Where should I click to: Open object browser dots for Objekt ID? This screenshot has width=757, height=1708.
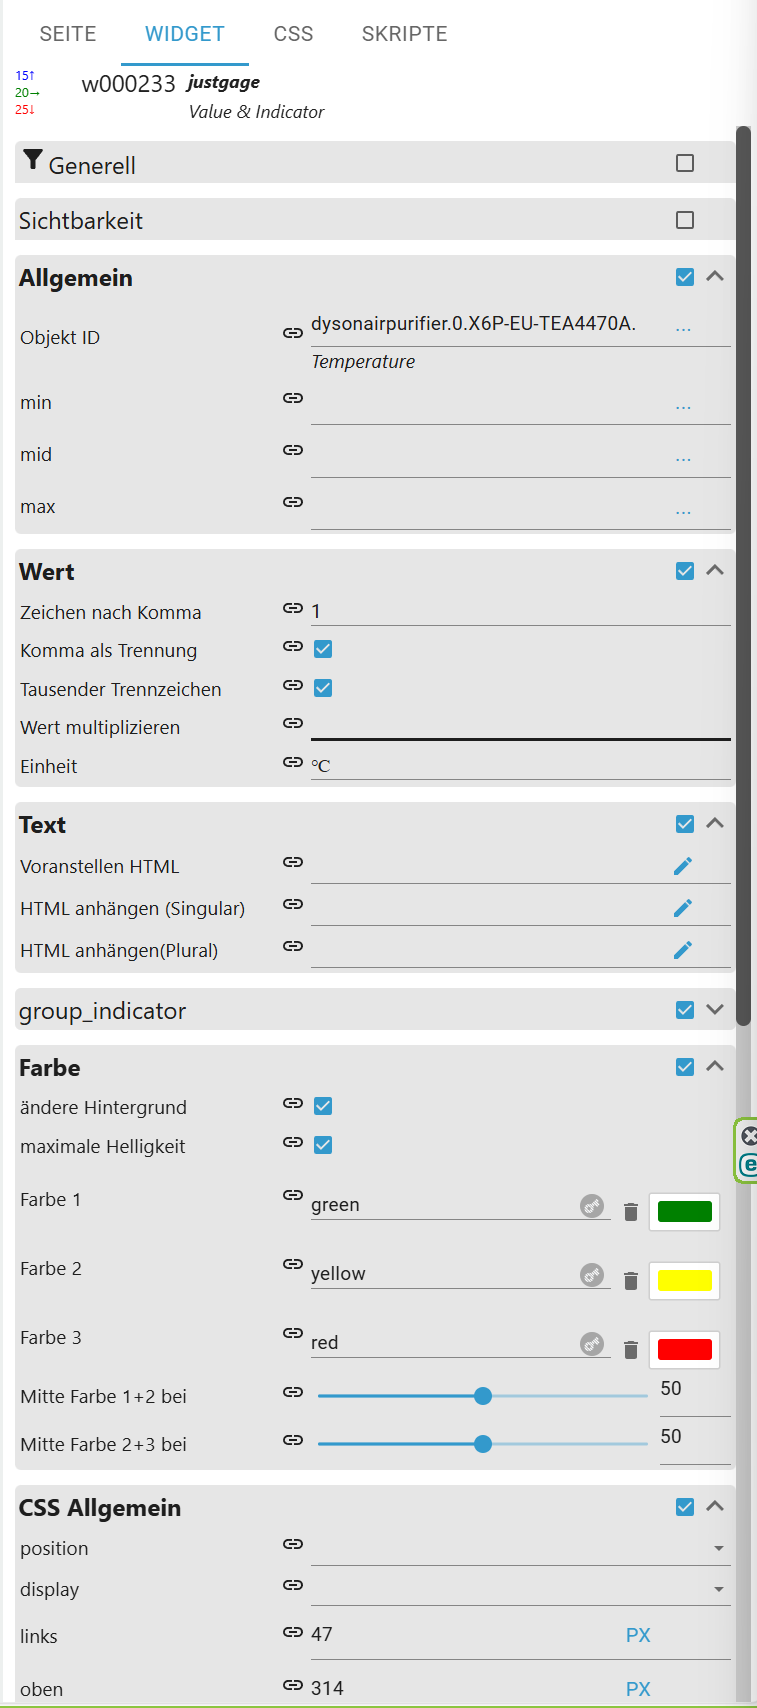tap(683, 328)
